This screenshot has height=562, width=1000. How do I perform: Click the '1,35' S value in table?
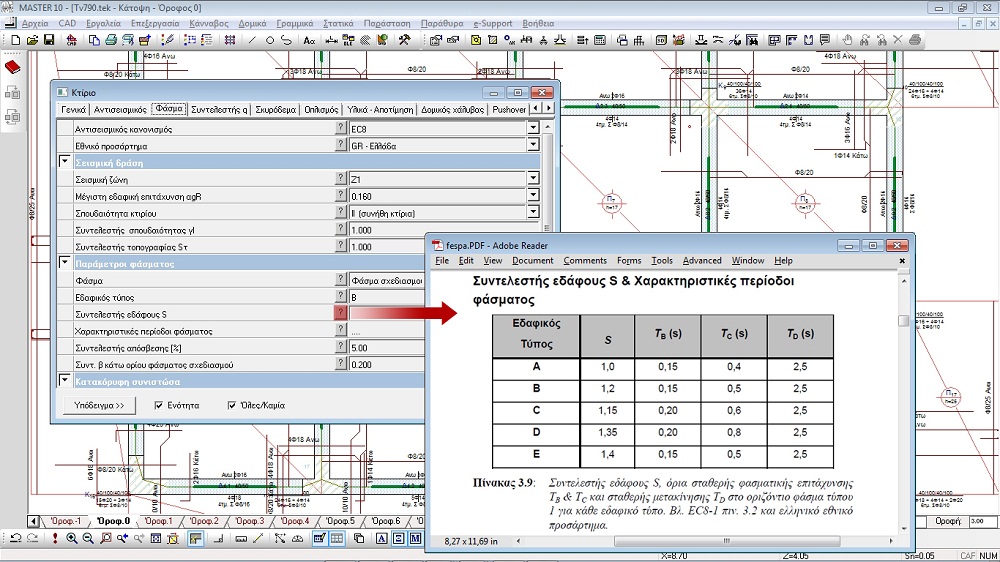[608, 433]
